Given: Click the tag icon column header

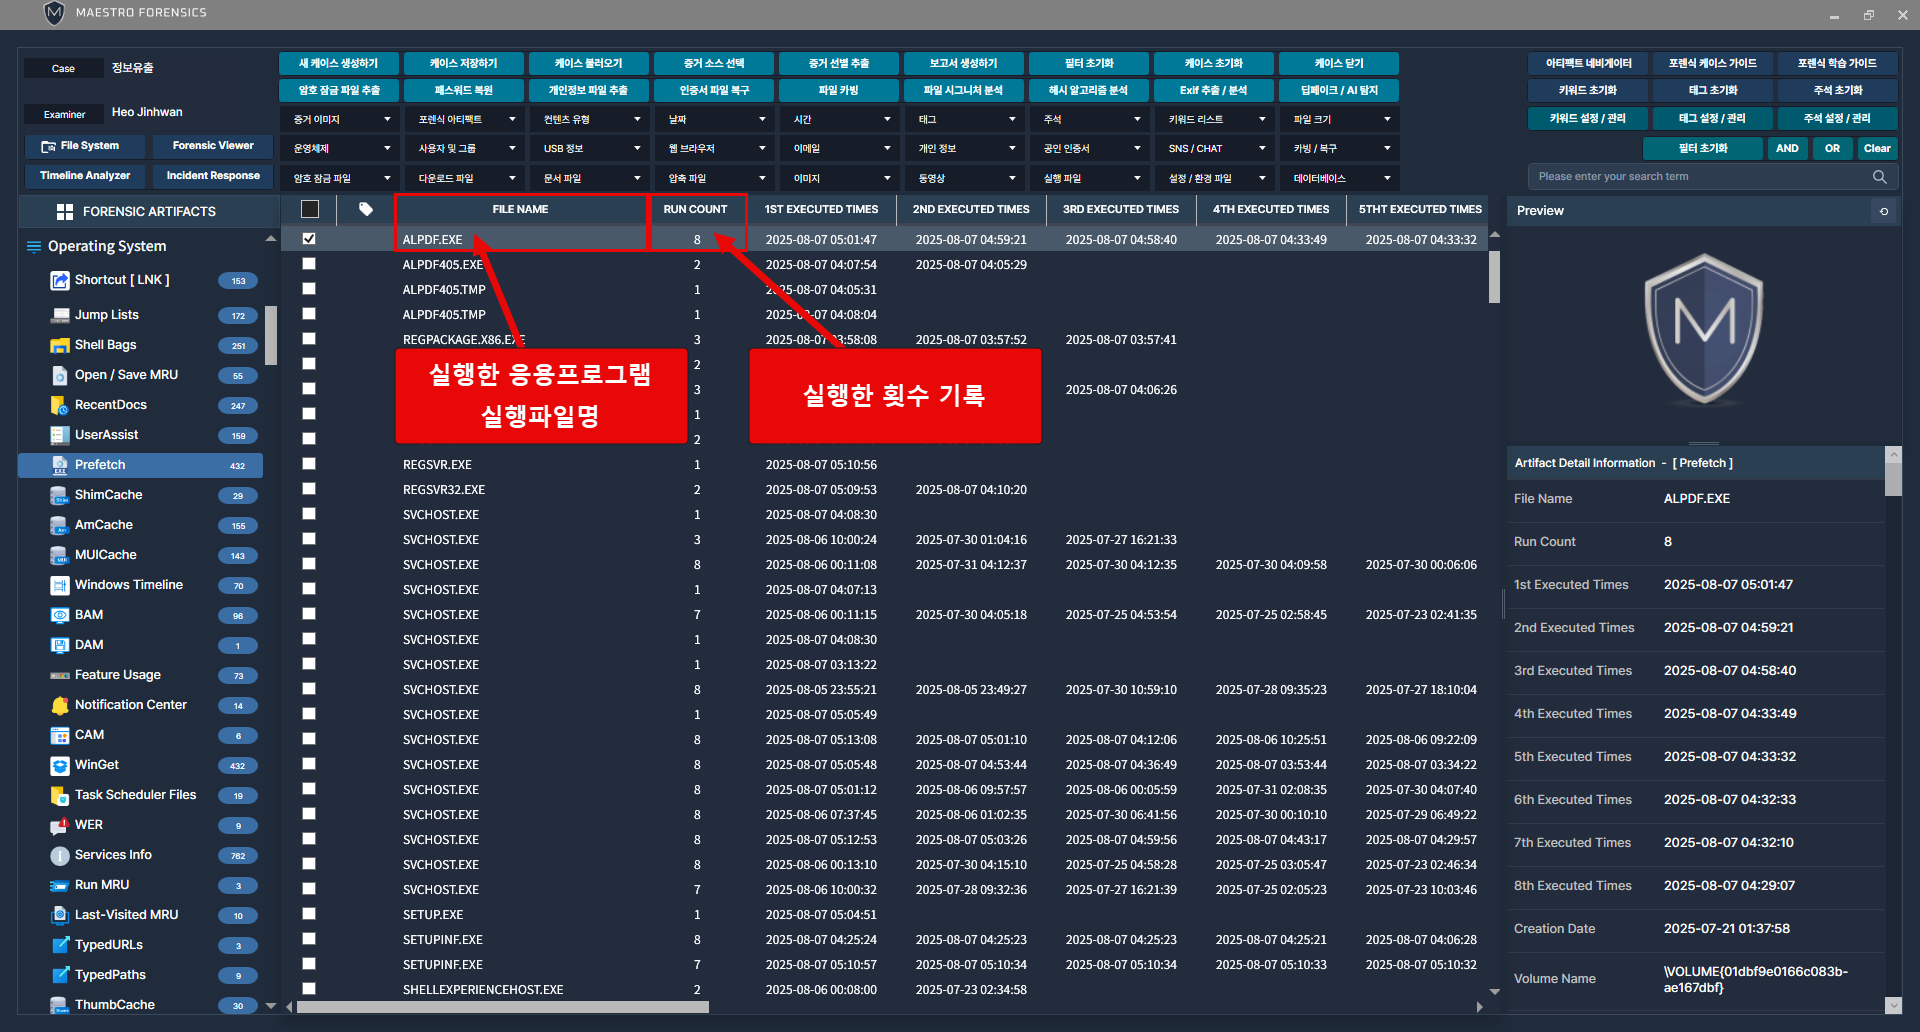Looking at the screenshot, I should 366,210.
